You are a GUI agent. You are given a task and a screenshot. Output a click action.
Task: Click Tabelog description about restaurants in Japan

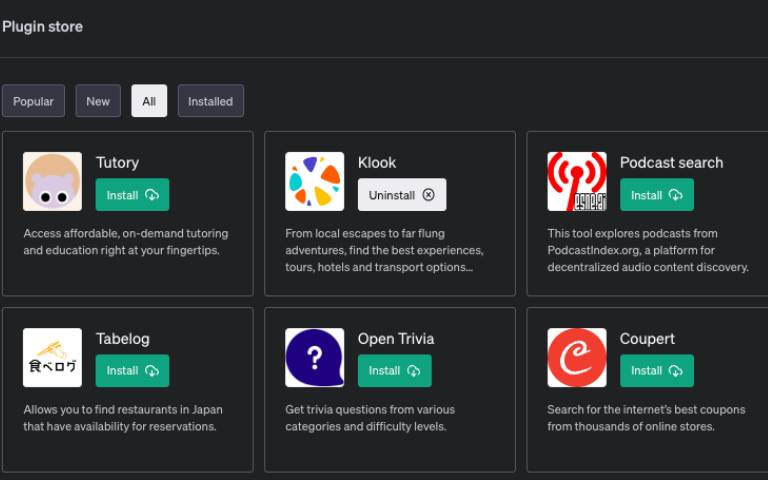coord(123,418)
